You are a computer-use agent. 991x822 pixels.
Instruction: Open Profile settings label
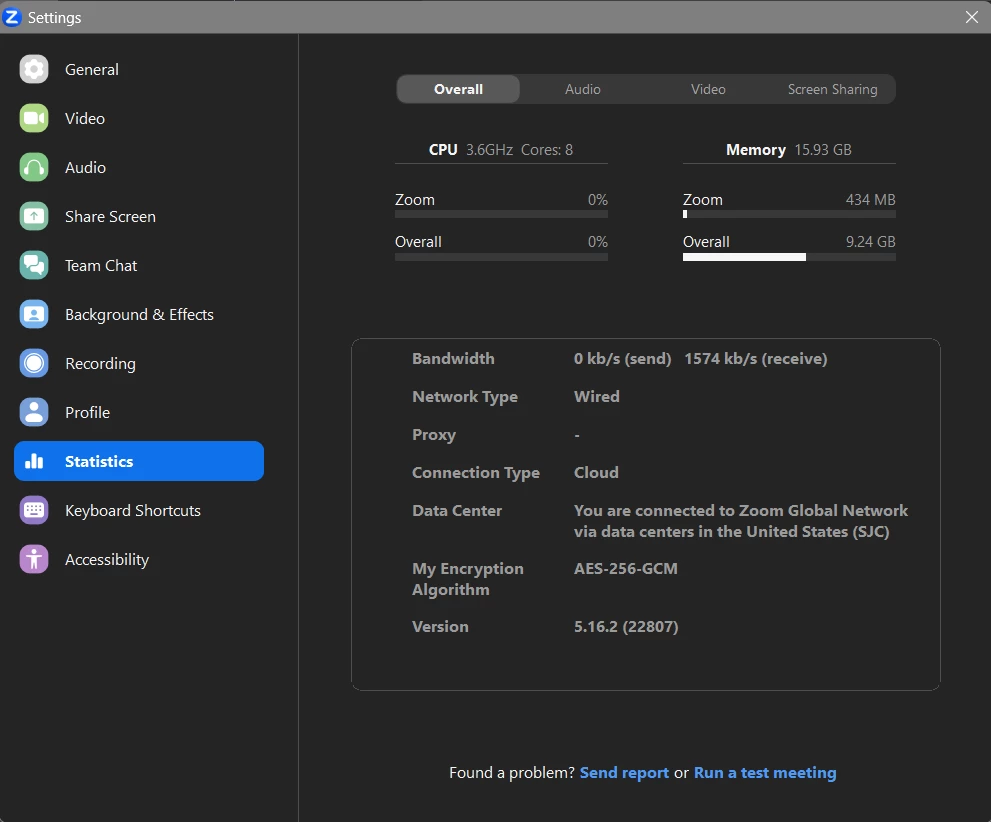point(87,412)
